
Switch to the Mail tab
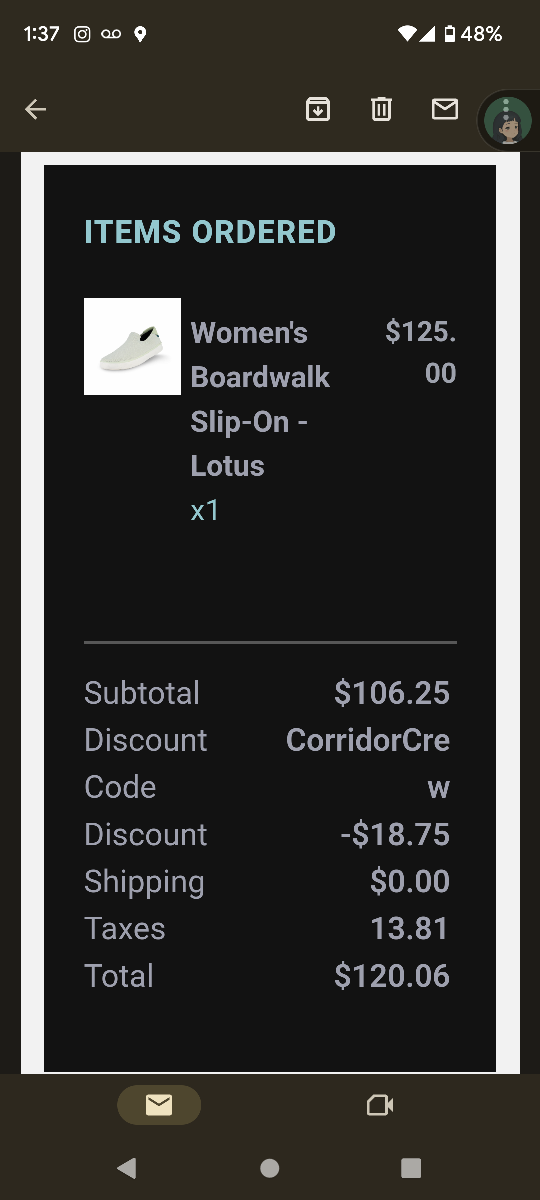[159, 1105]
